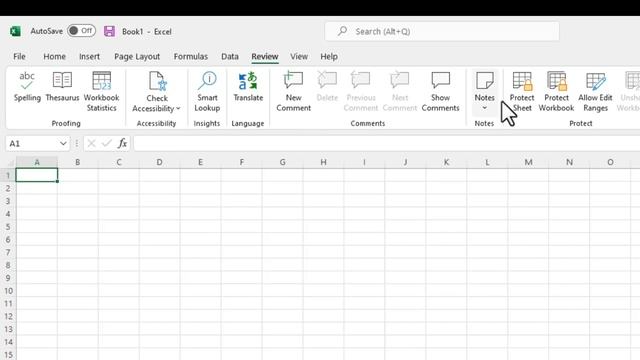This screenshot has width=640, height=360.
Task: Click the Cancel (X) formula bar icon
Action: pyautogui.click(x=91, y=143)
